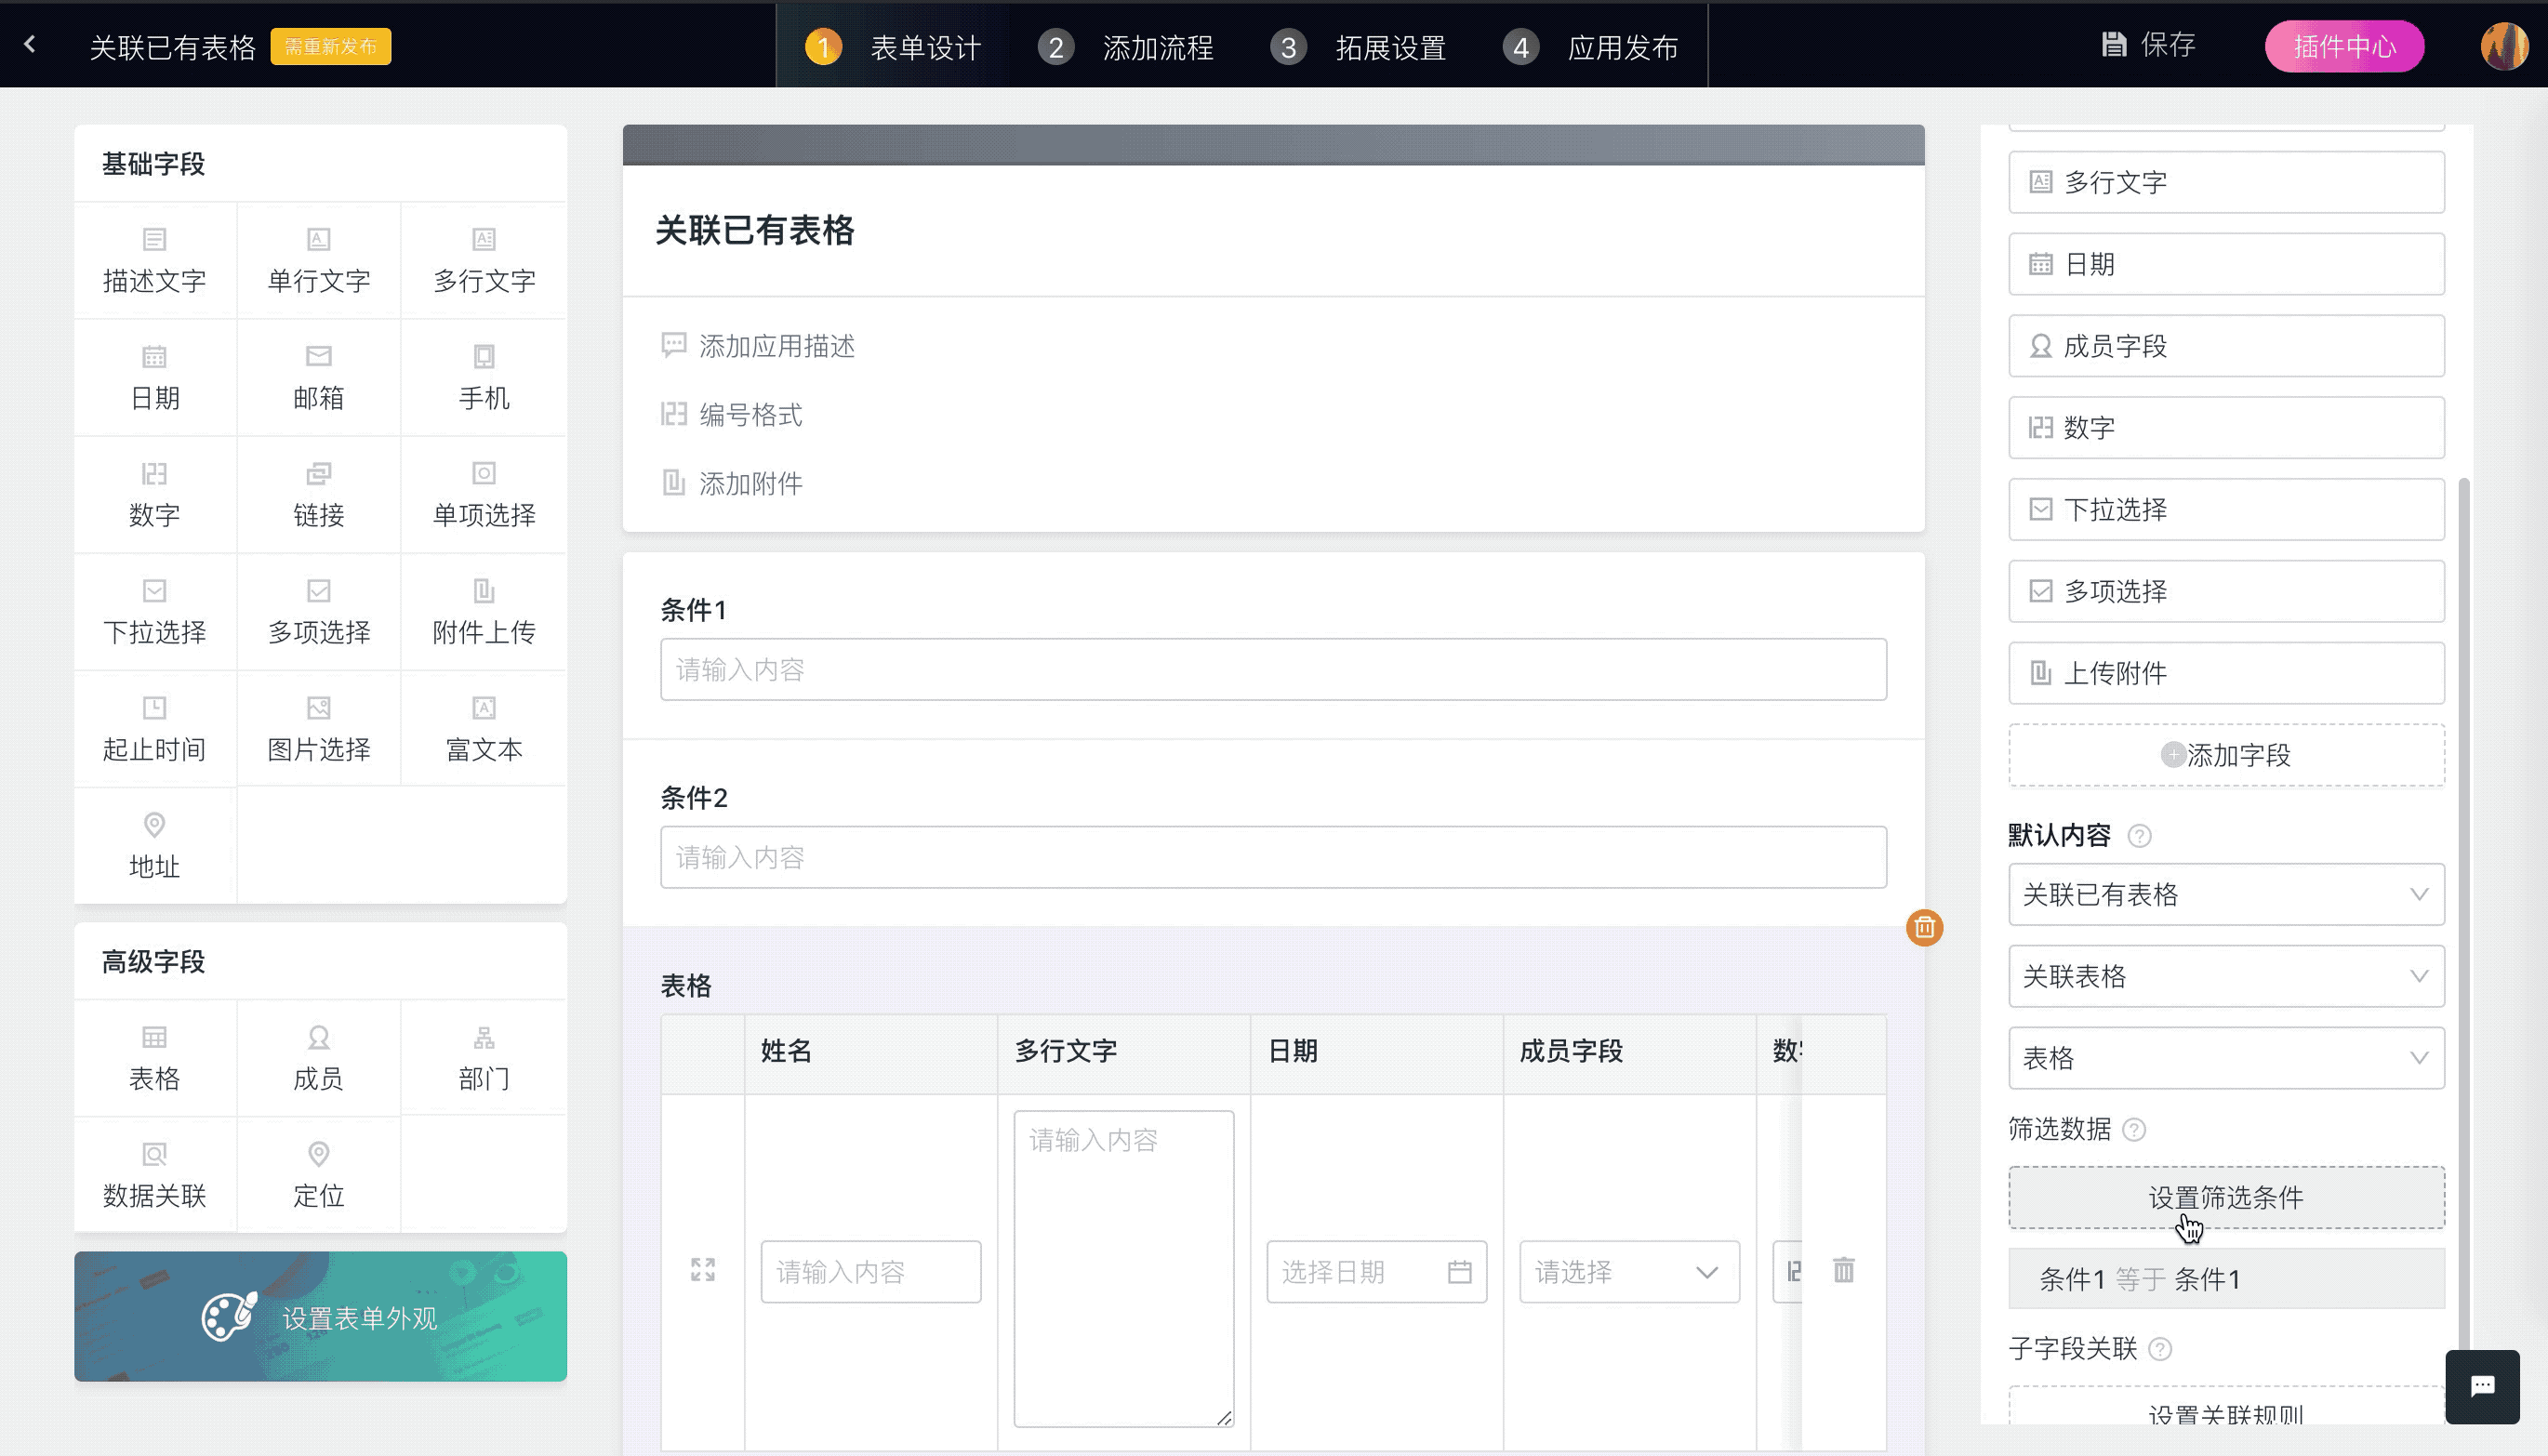Add the 表格 advanced field
Screen dimensions: 2548x1456
154,1058
